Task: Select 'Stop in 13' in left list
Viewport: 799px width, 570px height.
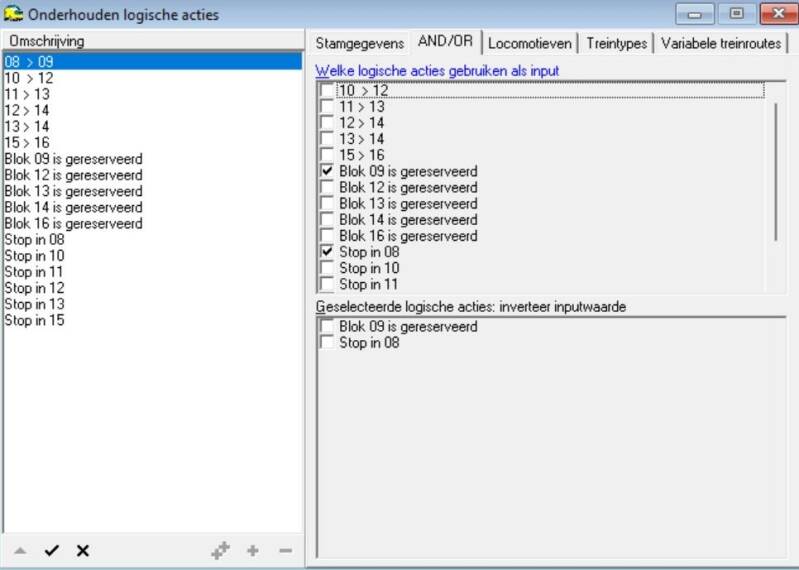Action: (152, 304)
